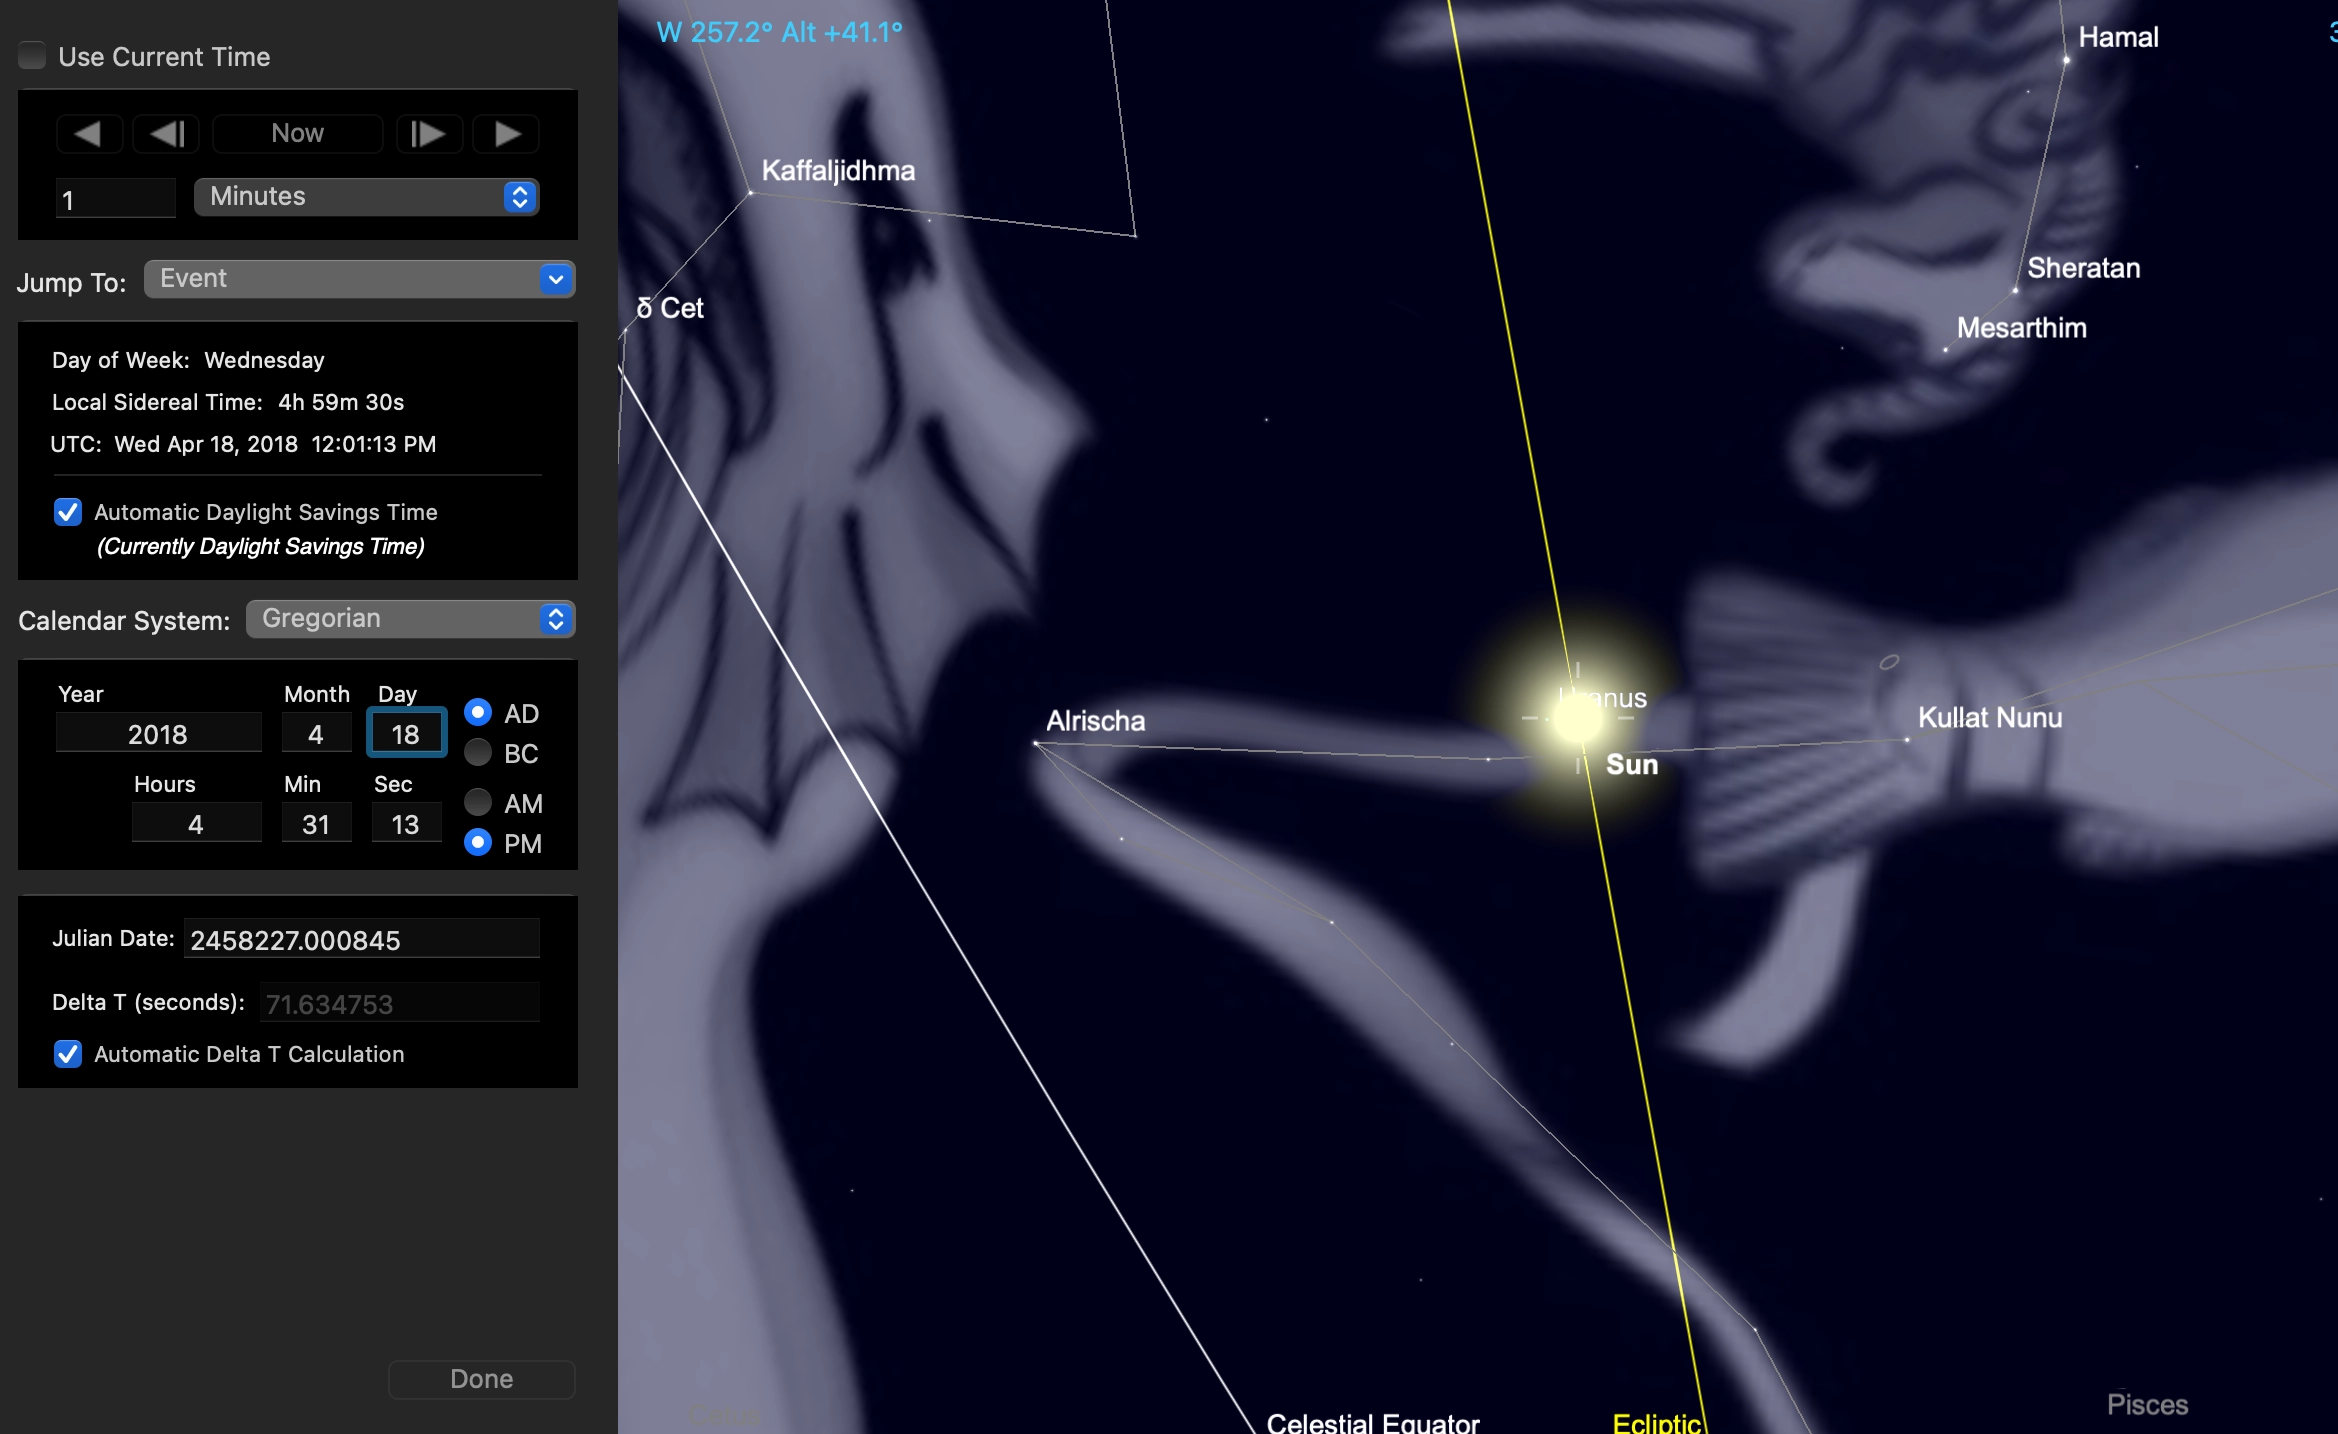Click the Kullat Nunu star

coord(1907,740)
